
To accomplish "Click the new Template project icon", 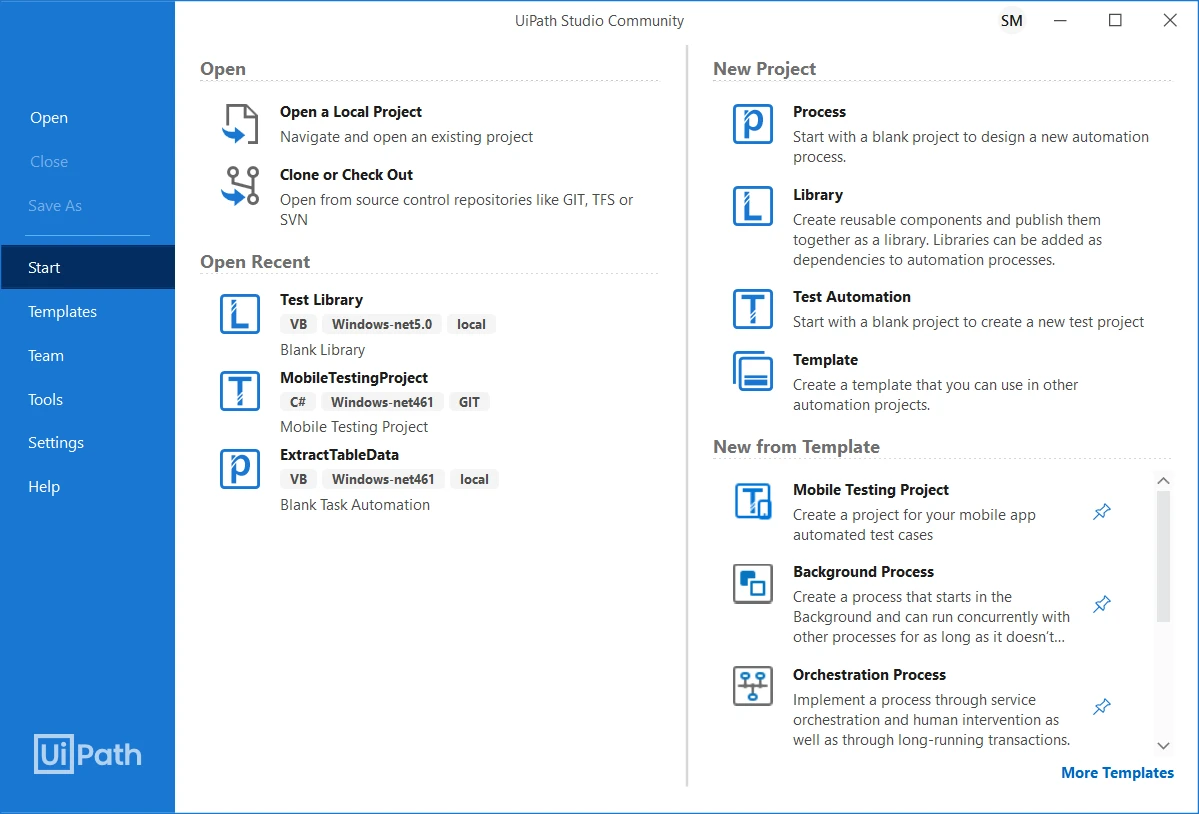I will [752, 371].
